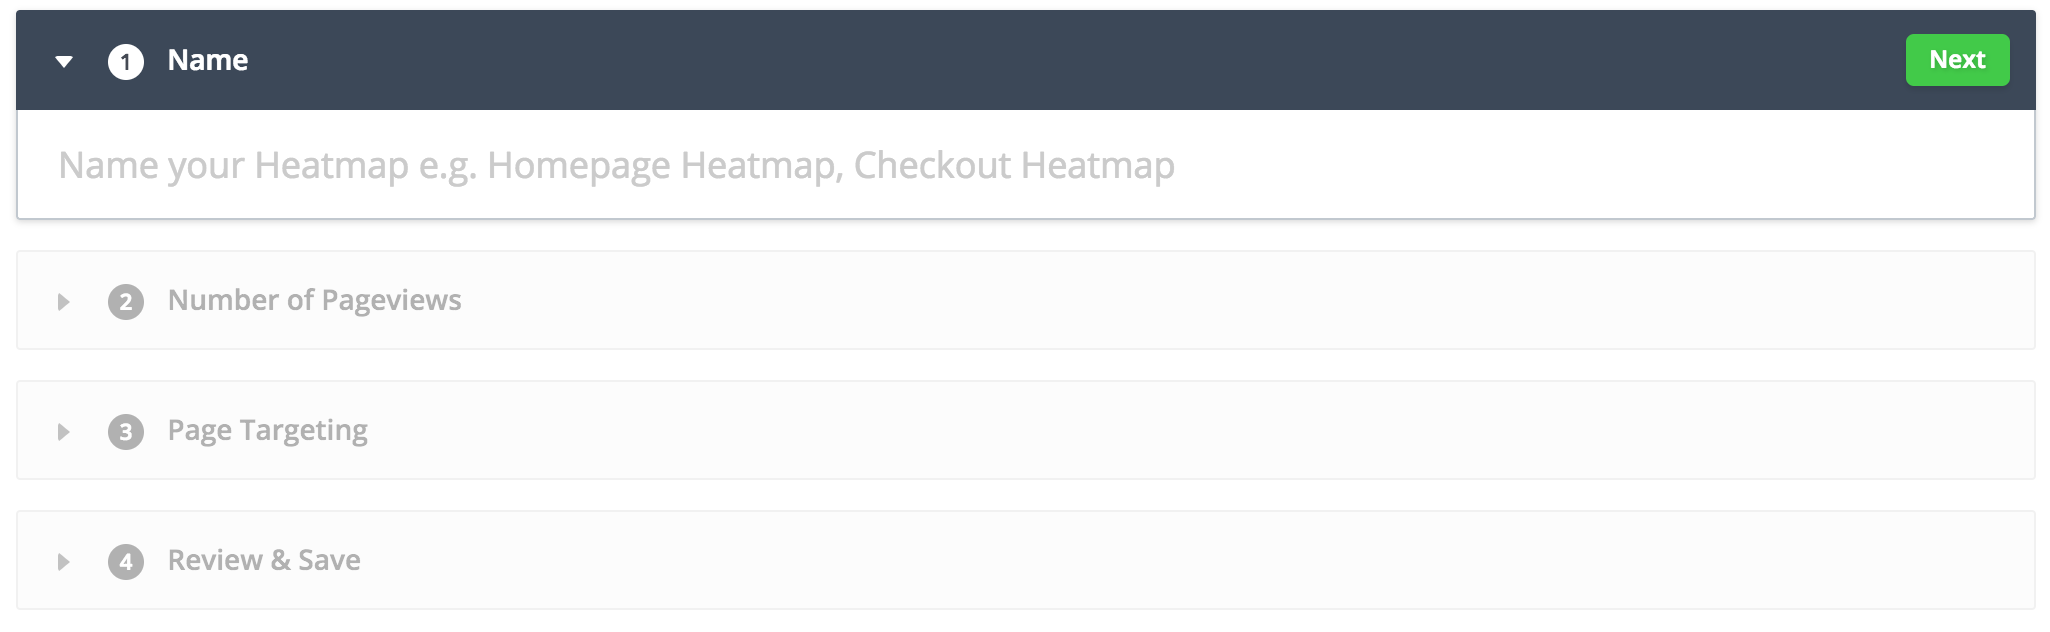
Task: Click blank area of Number of Pageviews panel
Action: pyautogui.click(x=1200, y=300)
